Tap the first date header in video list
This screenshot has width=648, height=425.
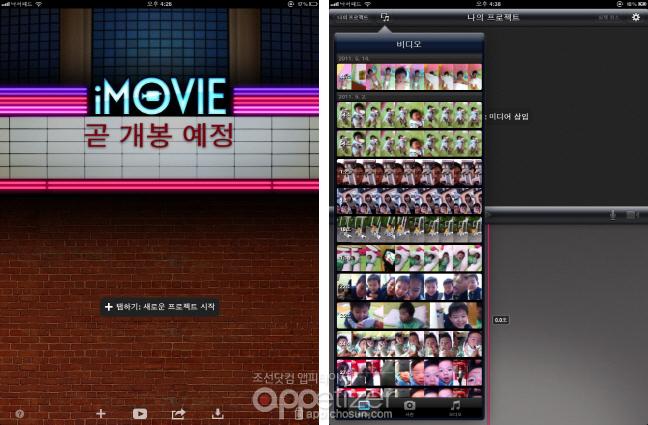354,58
